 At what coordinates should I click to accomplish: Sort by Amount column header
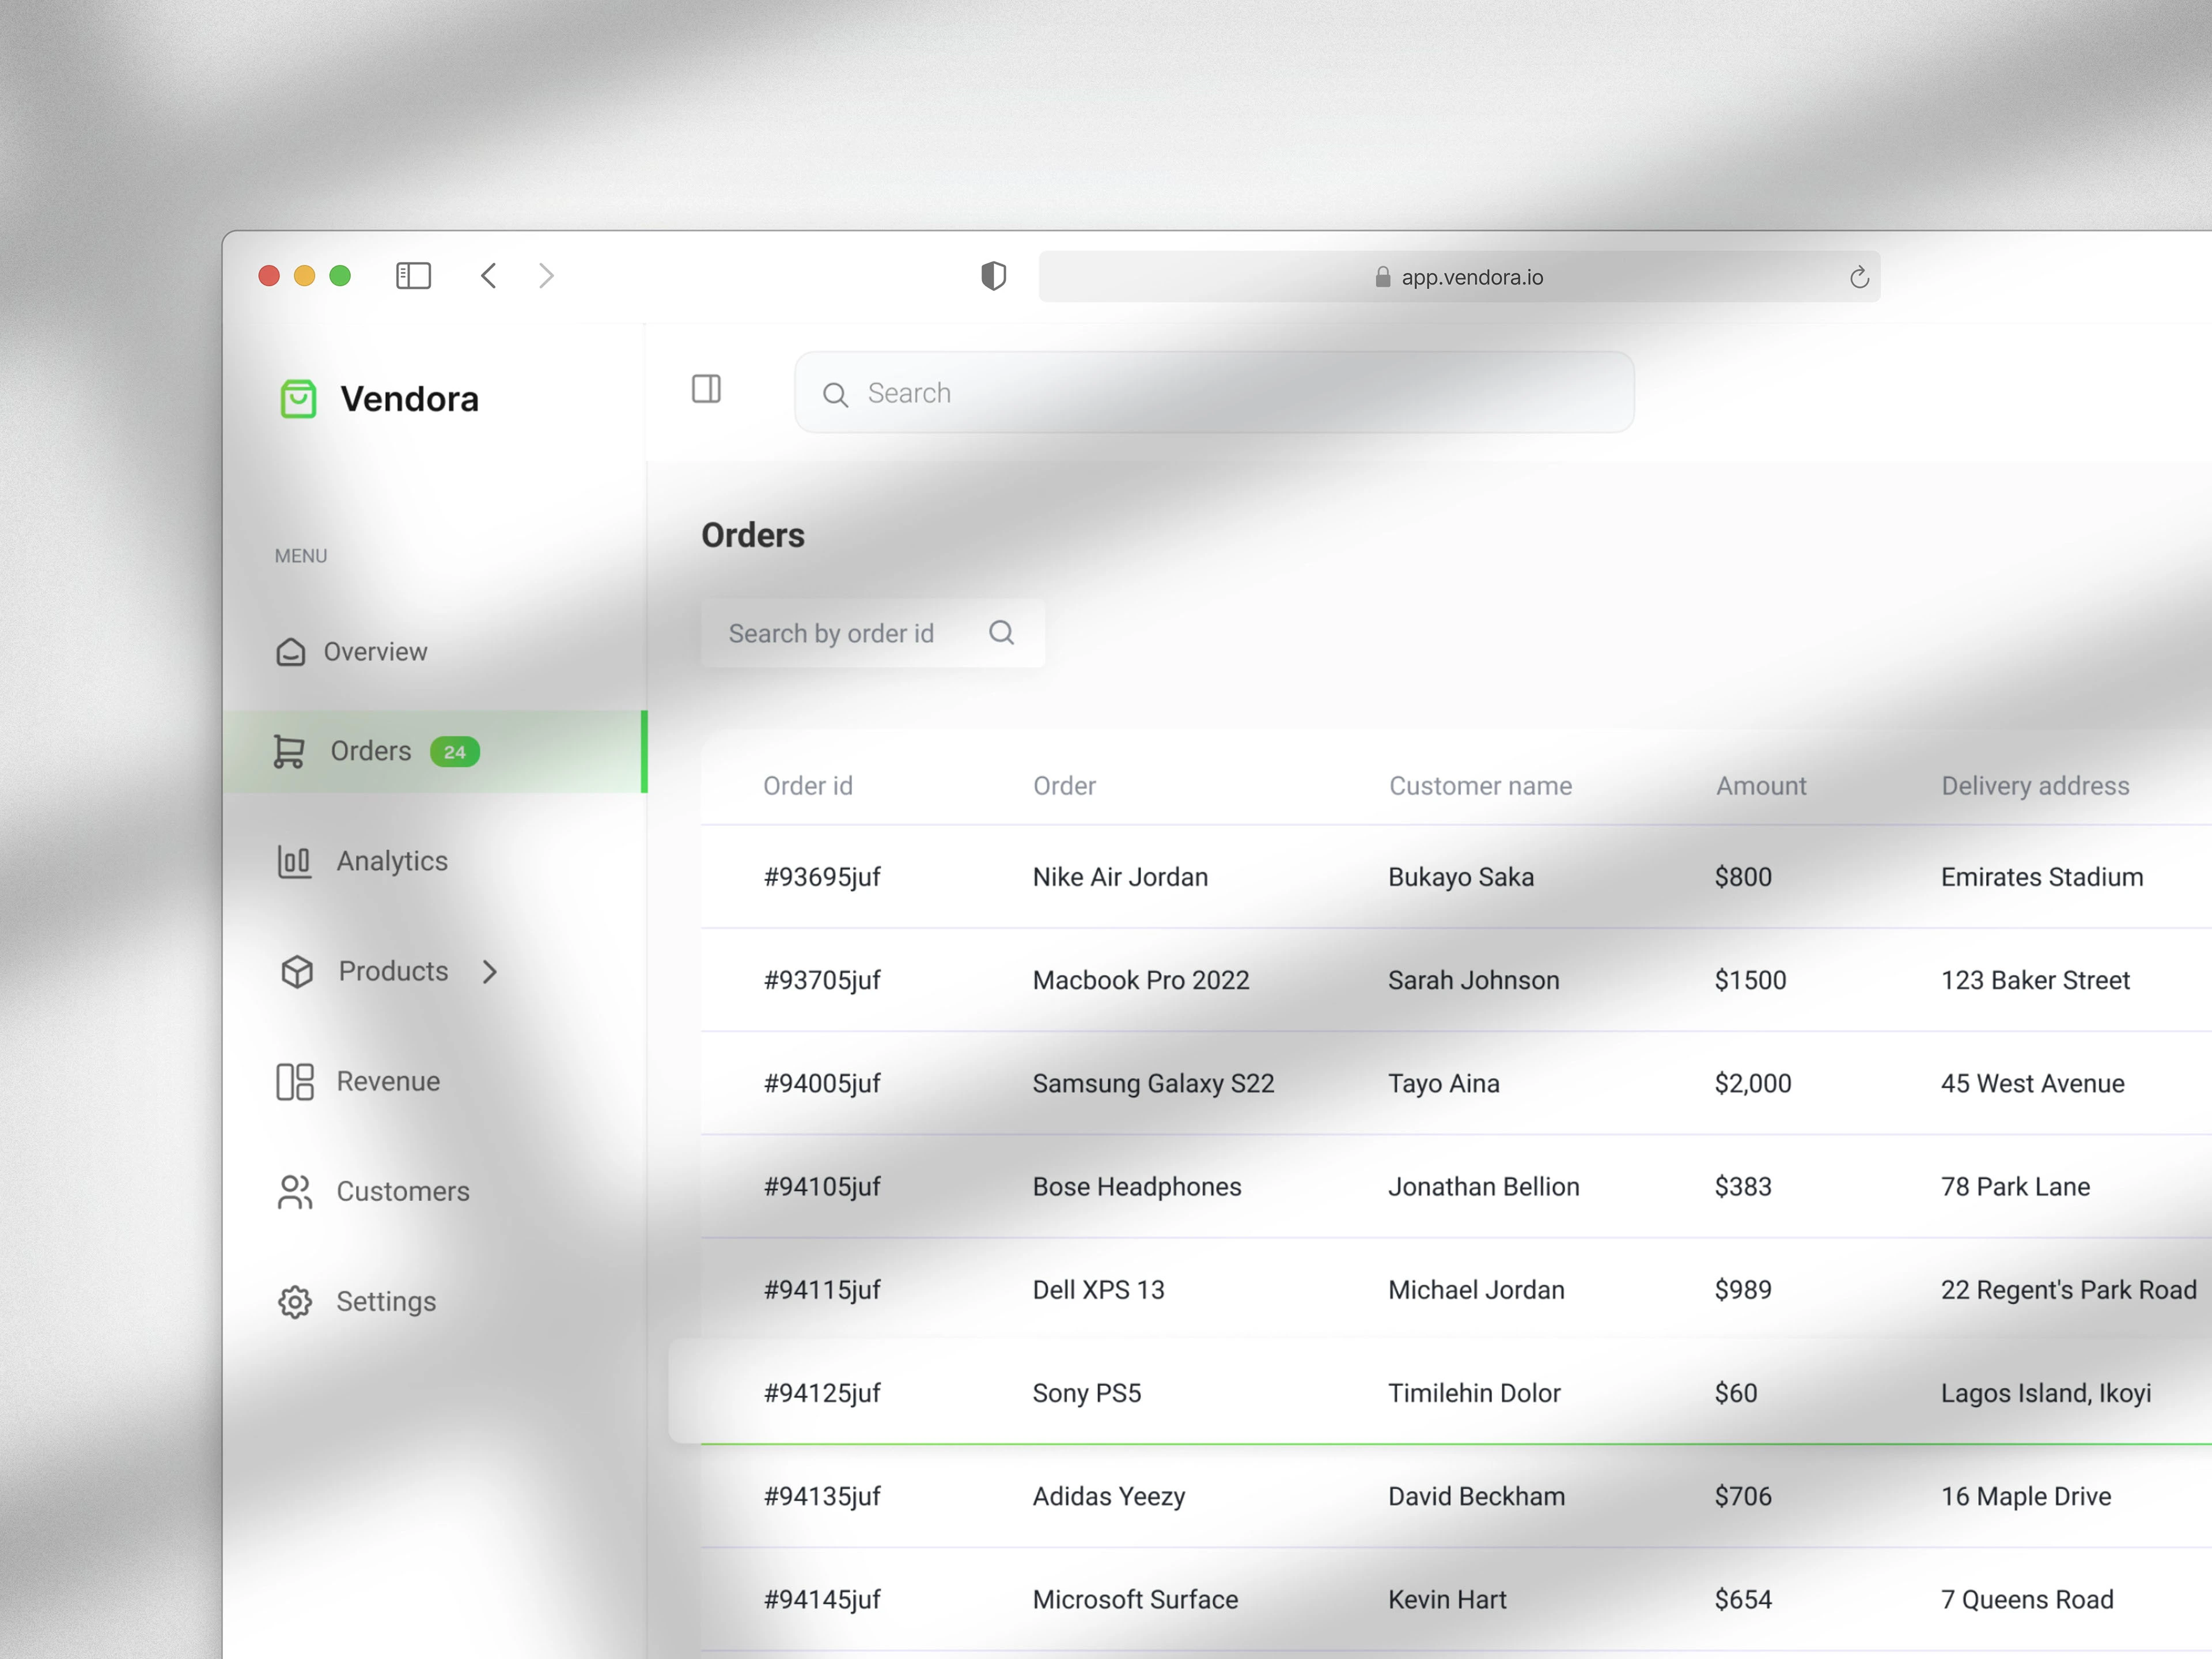click(1761, 786)
